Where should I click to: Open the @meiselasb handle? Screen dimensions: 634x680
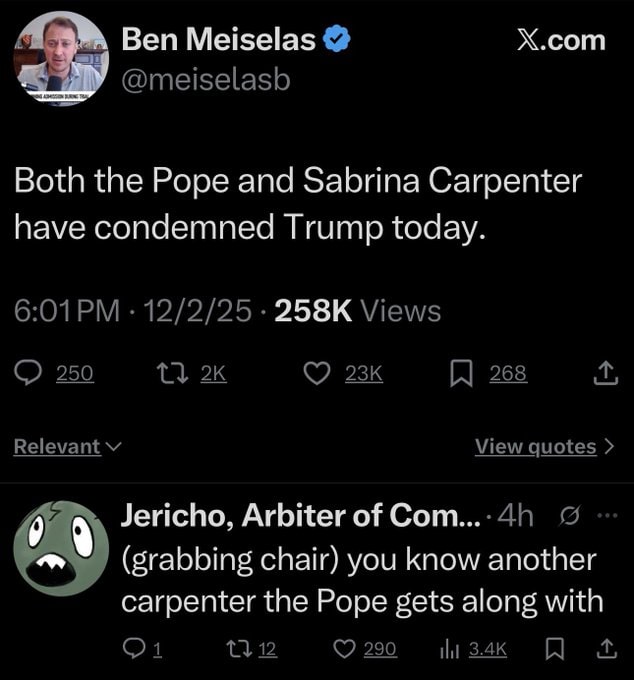(205, 79)
